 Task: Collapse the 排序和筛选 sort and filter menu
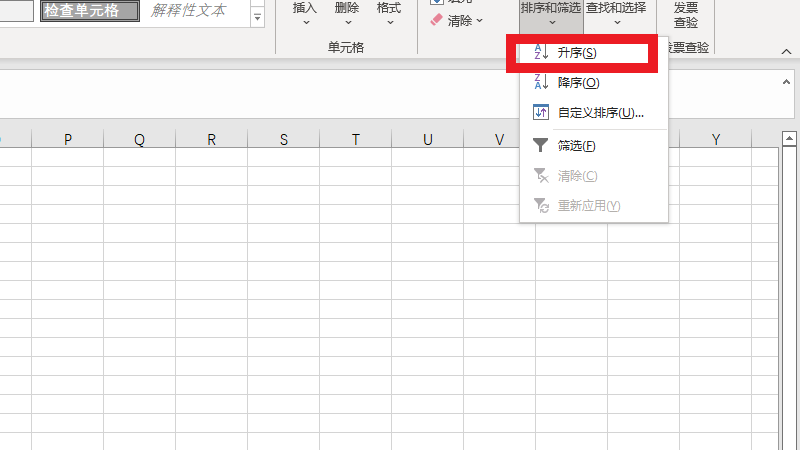[x=550, y=14]
